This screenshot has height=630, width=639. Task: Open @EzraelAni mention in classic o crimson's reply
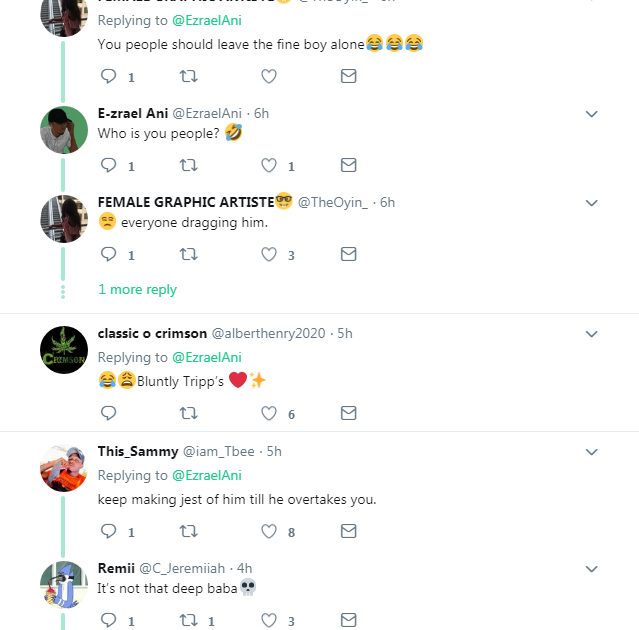(x=207, y=357)
